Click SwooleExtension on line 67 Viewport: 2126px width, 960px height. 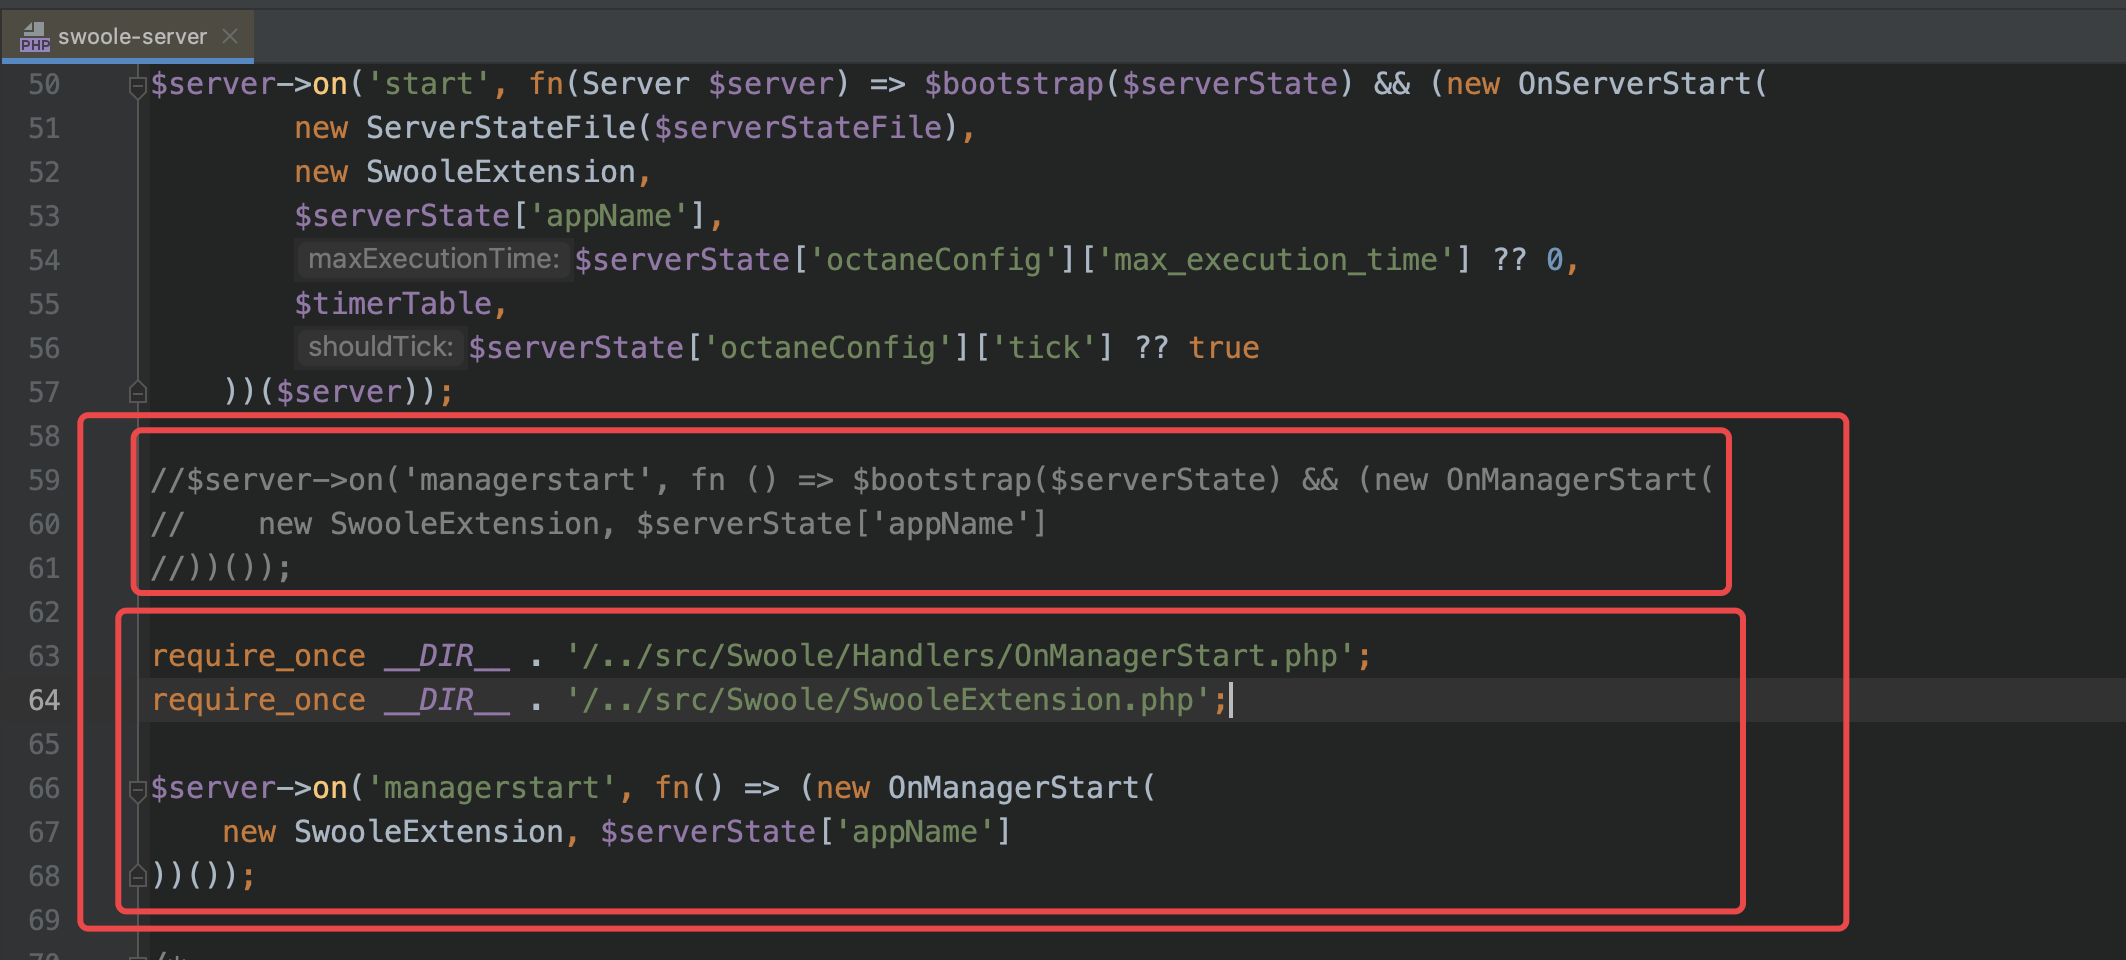[428, 831]
